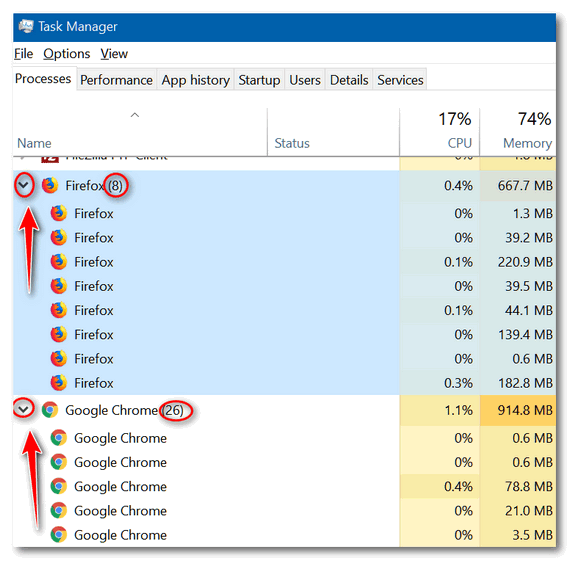
Task: Switch to the Startup tab
Action: (259, 80)
